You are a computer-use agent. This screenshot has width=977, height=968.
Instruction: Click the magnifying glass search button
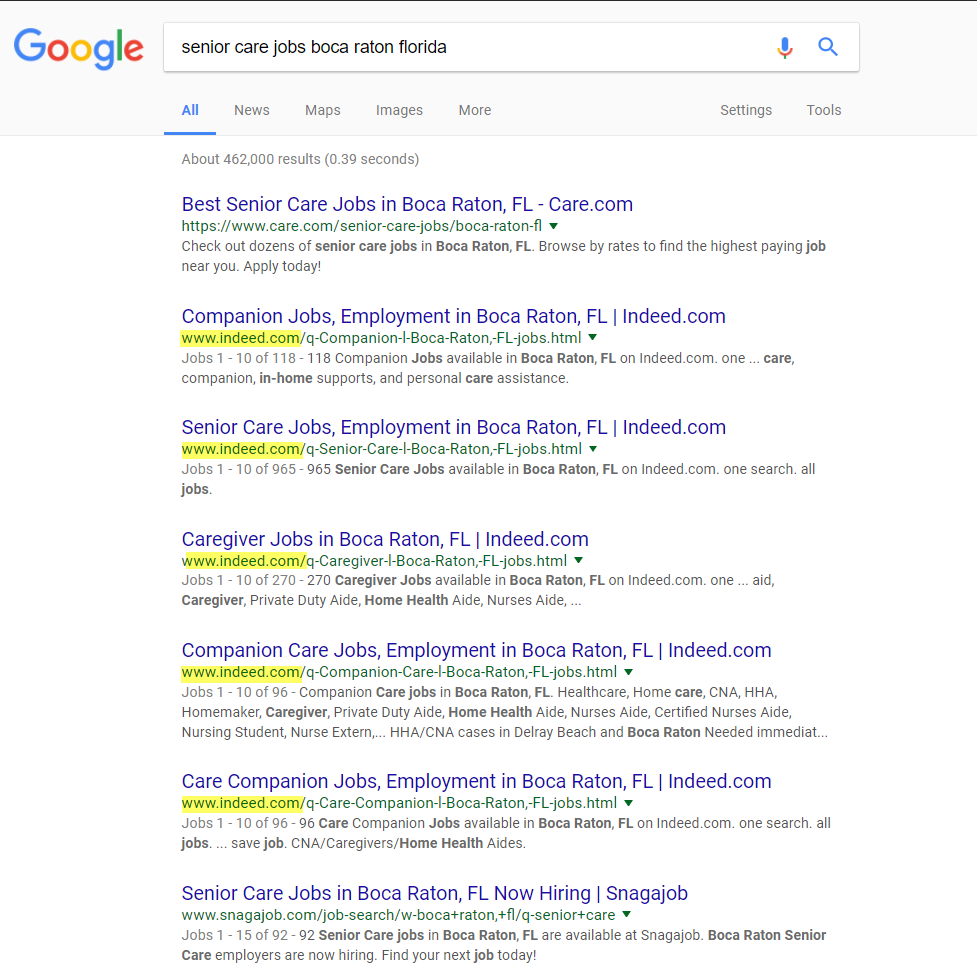pos(827,47)
